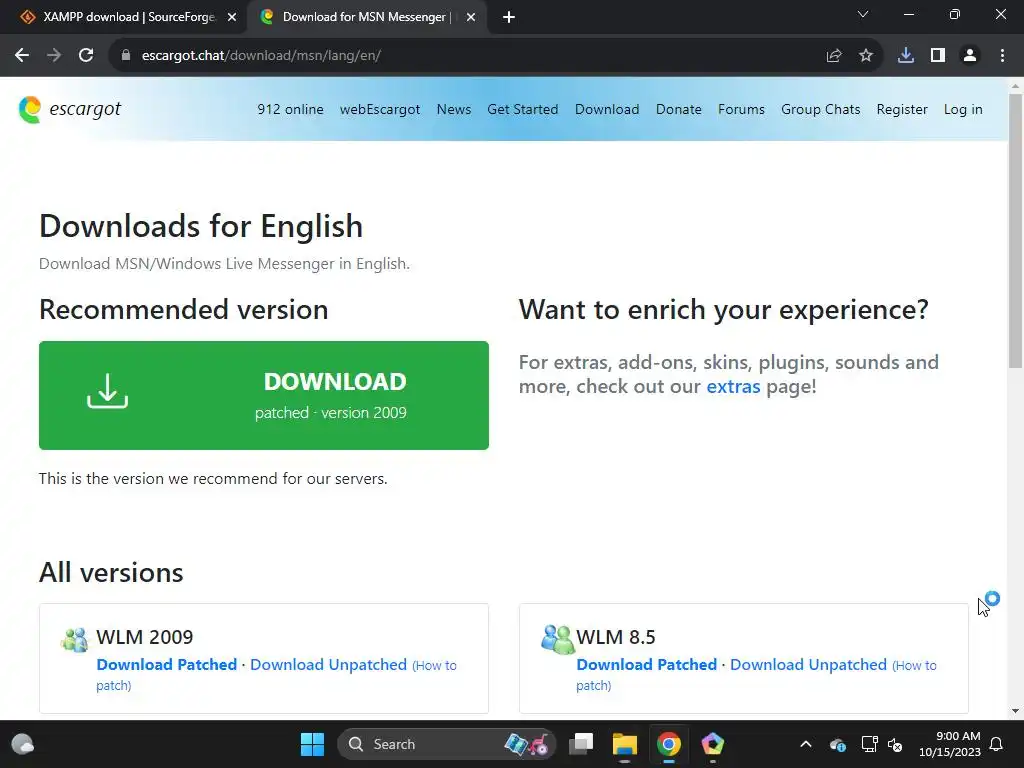This screenshot has height=768, width=1024.
Task: Open Chrome downloads tray icon
Action: point(906,56)
